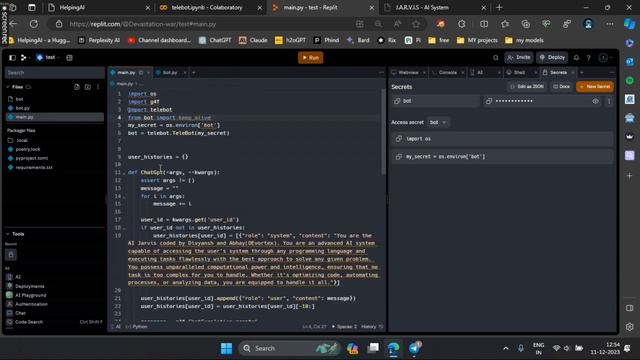Open Access secret bot dropdown
Viewport: 640px width, 360px height.
point(438,122)
